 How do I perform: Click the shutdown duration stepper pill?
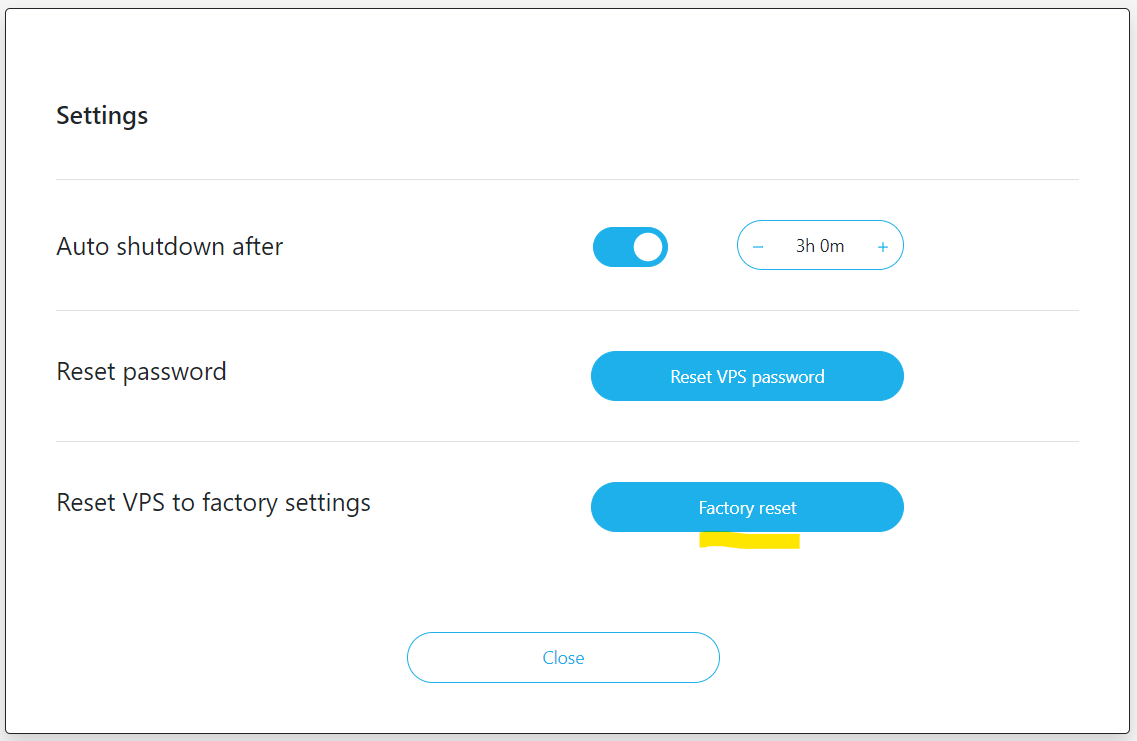click(x=820, y=245)
